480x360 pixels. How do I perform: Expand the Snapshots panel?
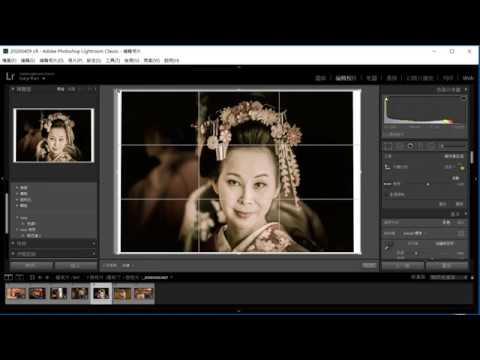pyautogui.click(x=13, y=244)
